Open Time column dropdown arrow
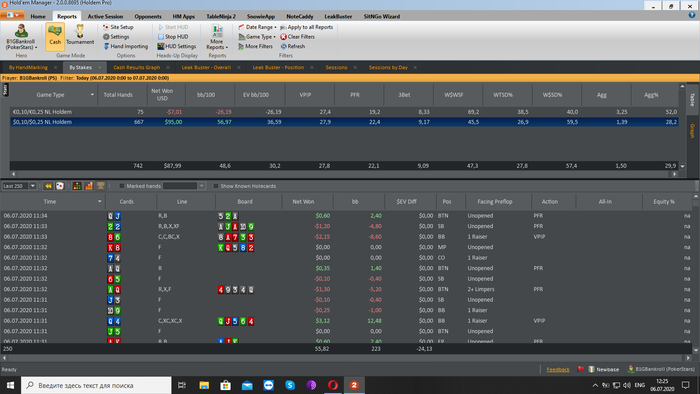The height and width of the screenshot is (394, 700). [x=100, y=202]
